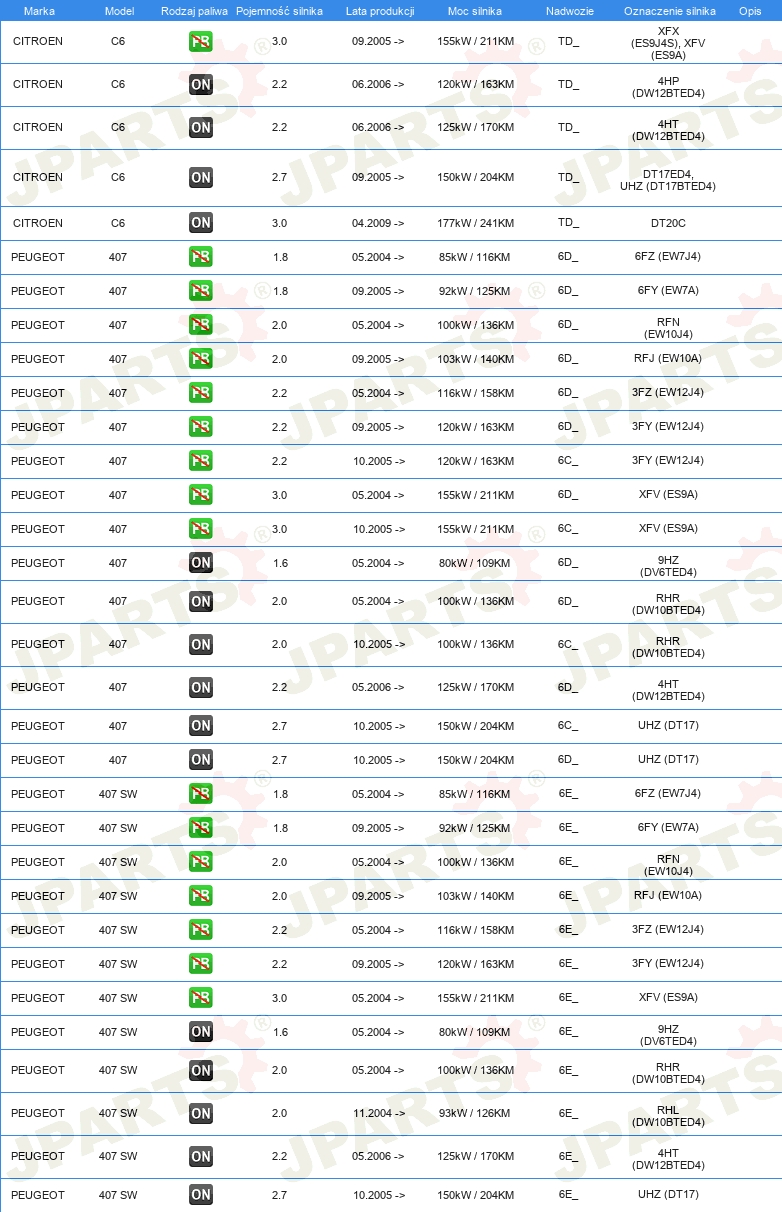
Task: Click the 150kW / 204KM cell in the Citroen C6 row
Action: pos(475,177)
